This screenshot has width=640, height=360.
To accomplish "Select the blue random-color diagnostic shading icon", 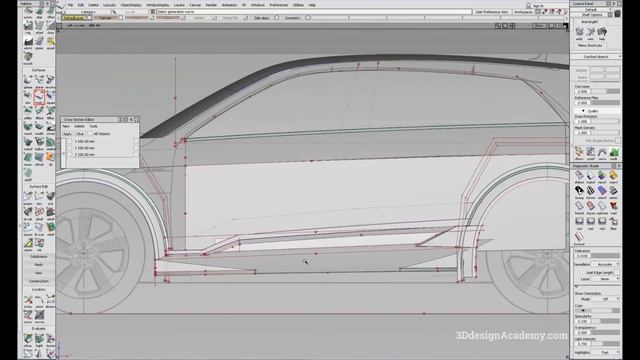I will [602, 191].
